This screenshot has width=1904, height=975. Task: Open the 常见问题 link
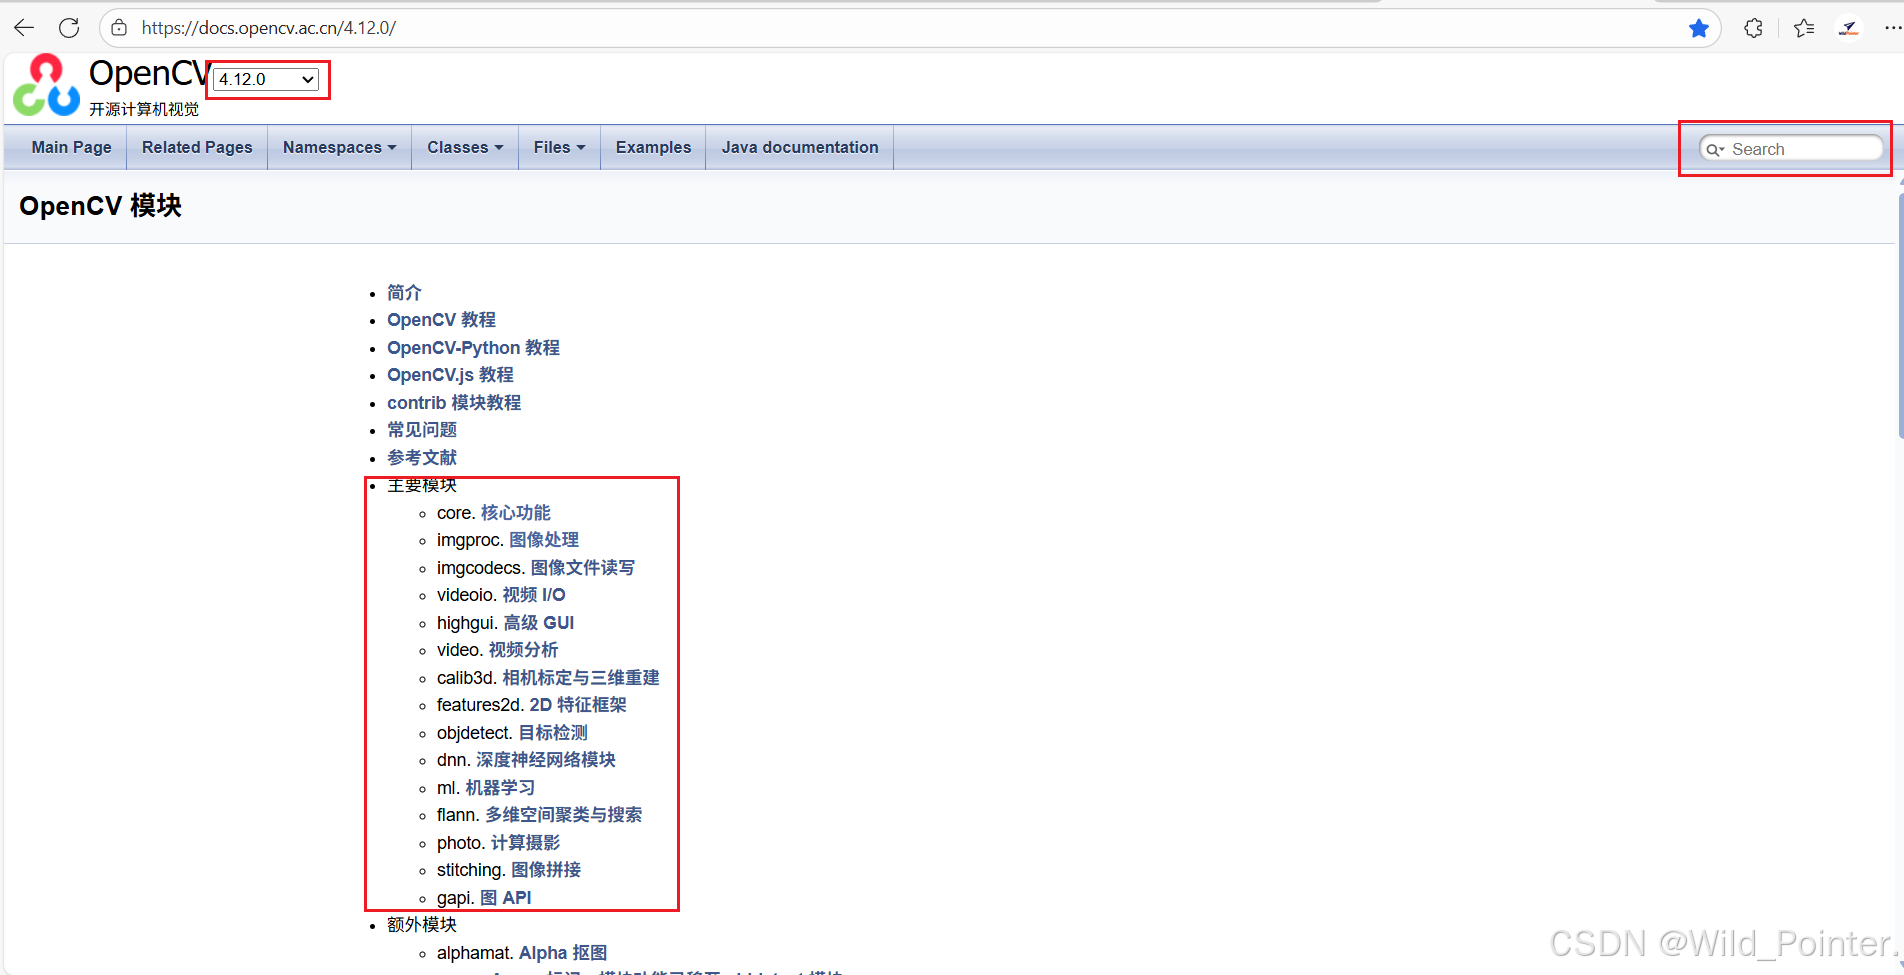pos(422,430)
